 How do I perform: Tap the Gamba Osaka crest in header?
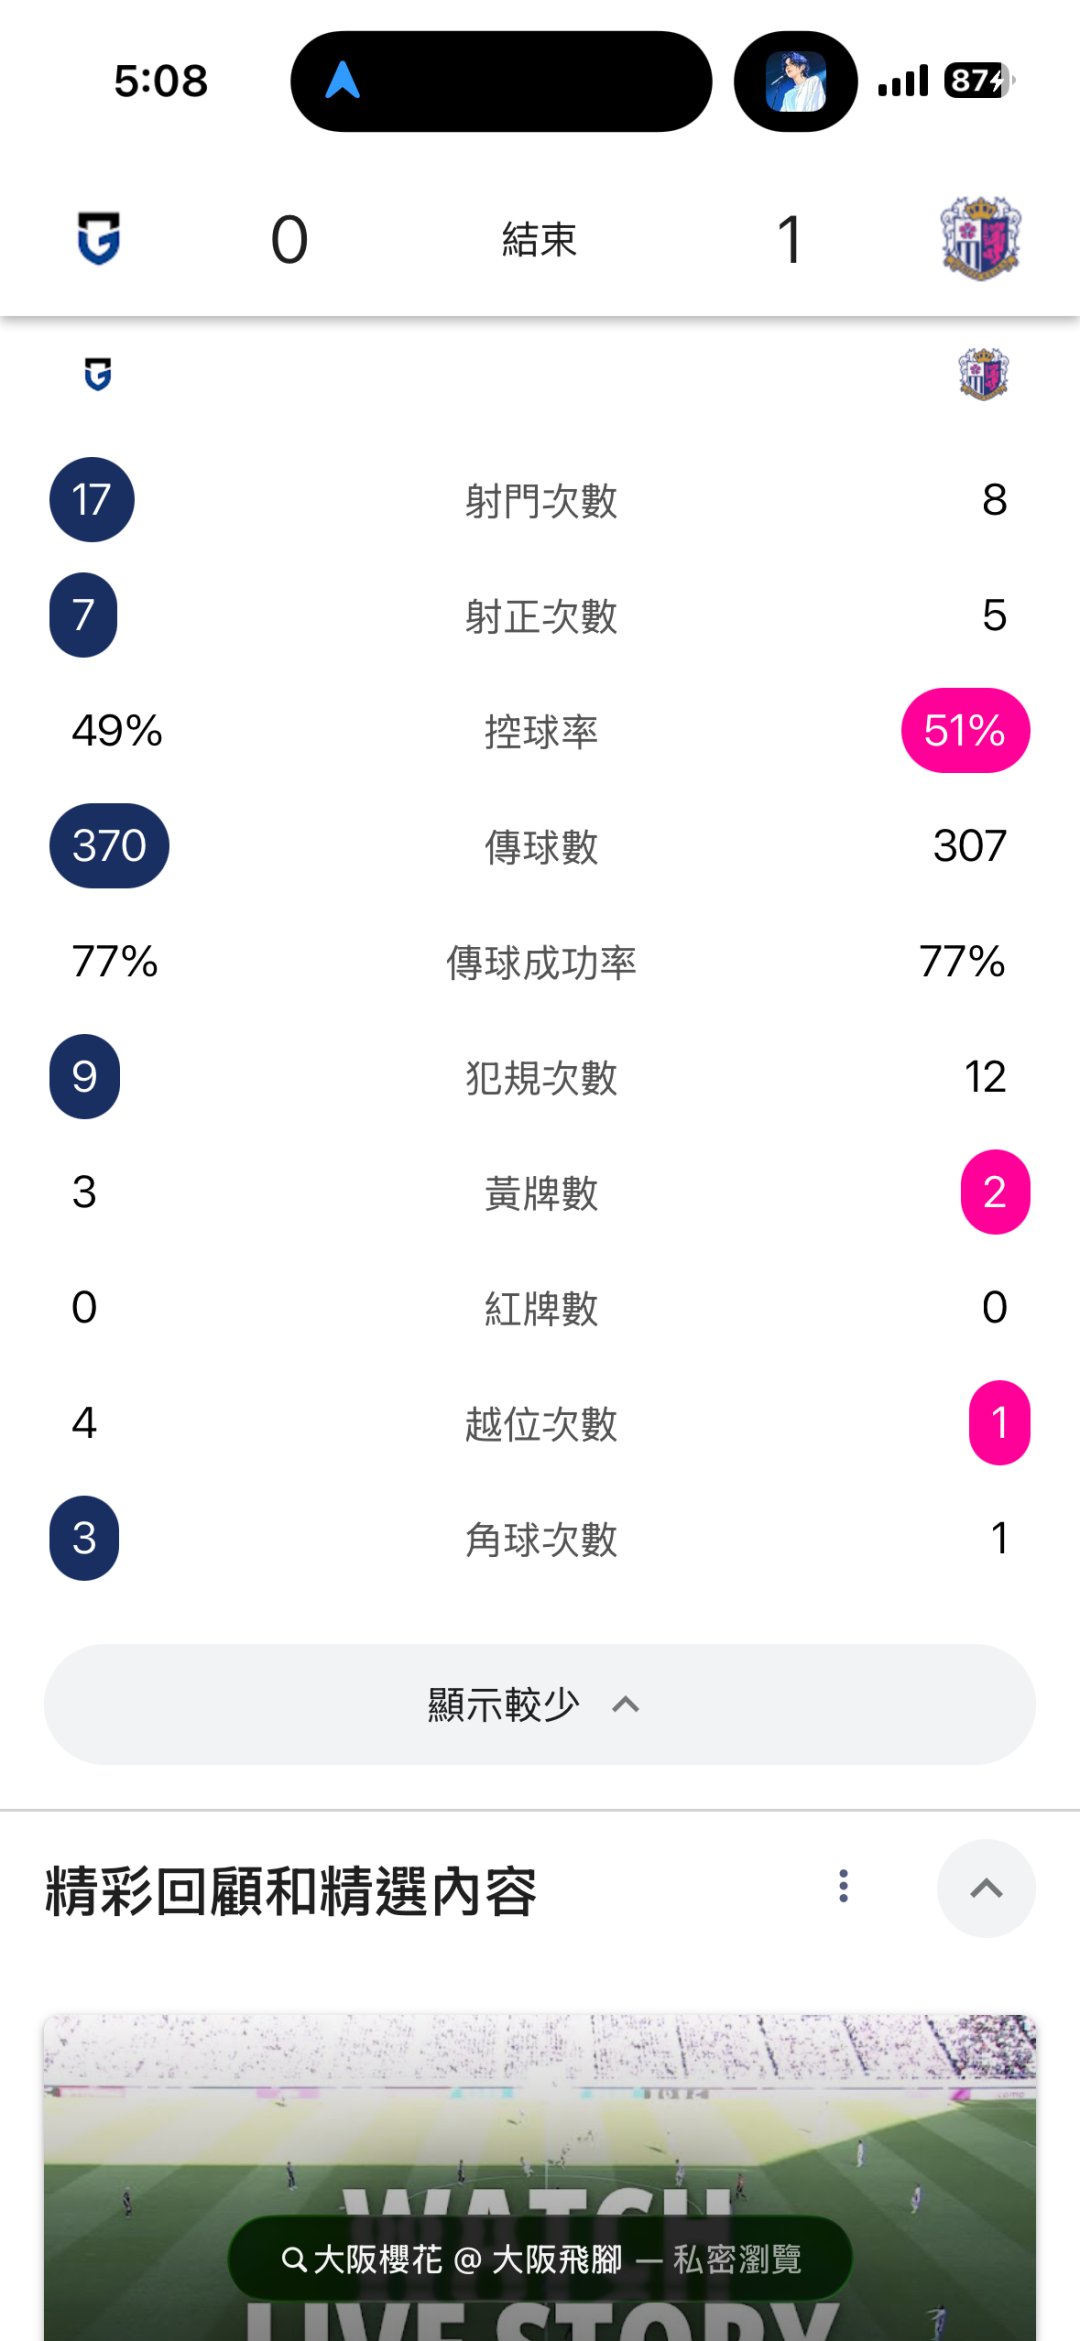tap(99, 239)
